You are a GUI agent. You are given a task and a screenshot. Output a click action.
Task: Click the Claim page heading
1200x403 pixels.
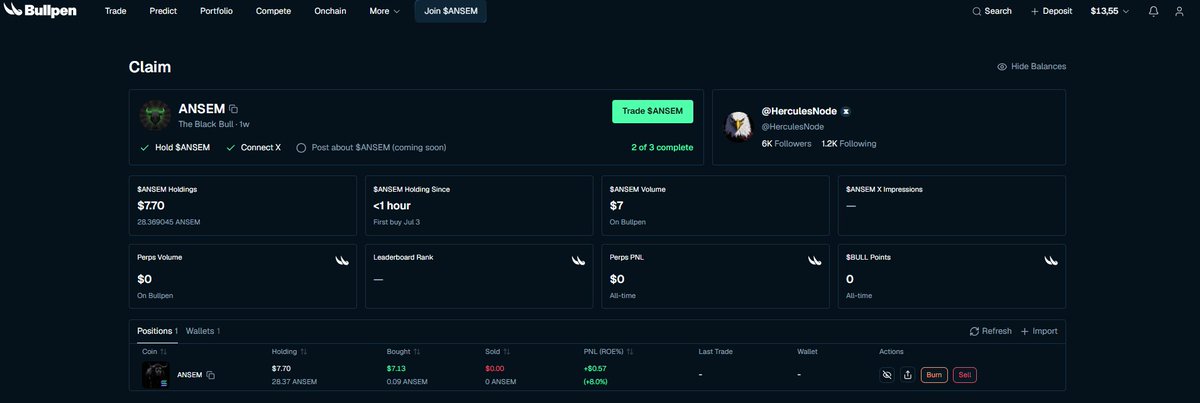(150, 67)
